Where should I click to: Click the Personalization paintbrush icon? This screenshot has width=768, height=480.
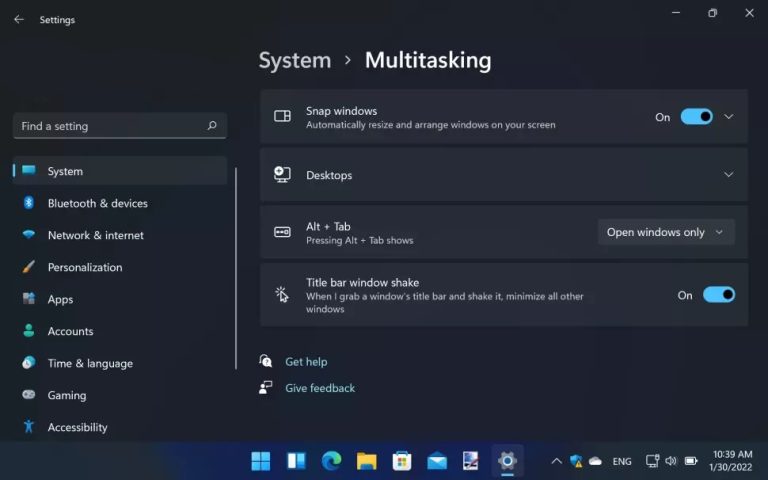tap(29, 267)
